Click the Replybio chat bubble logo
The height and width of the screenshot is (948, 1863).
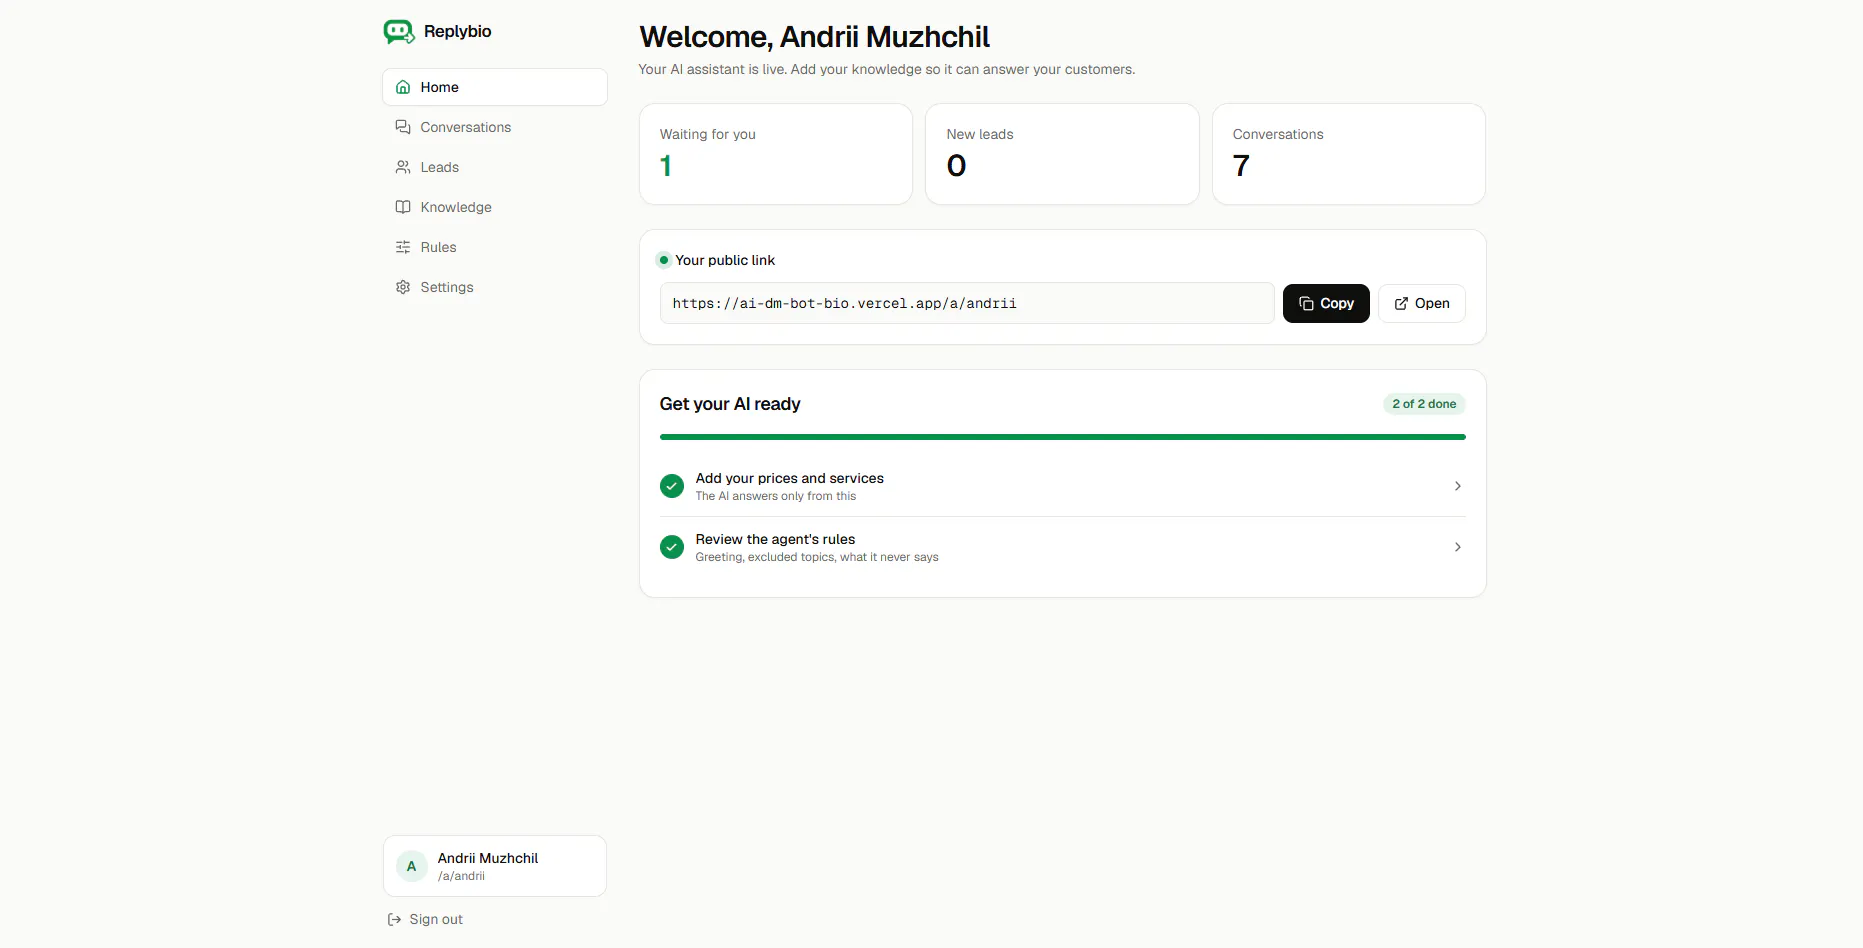(399, 32)
